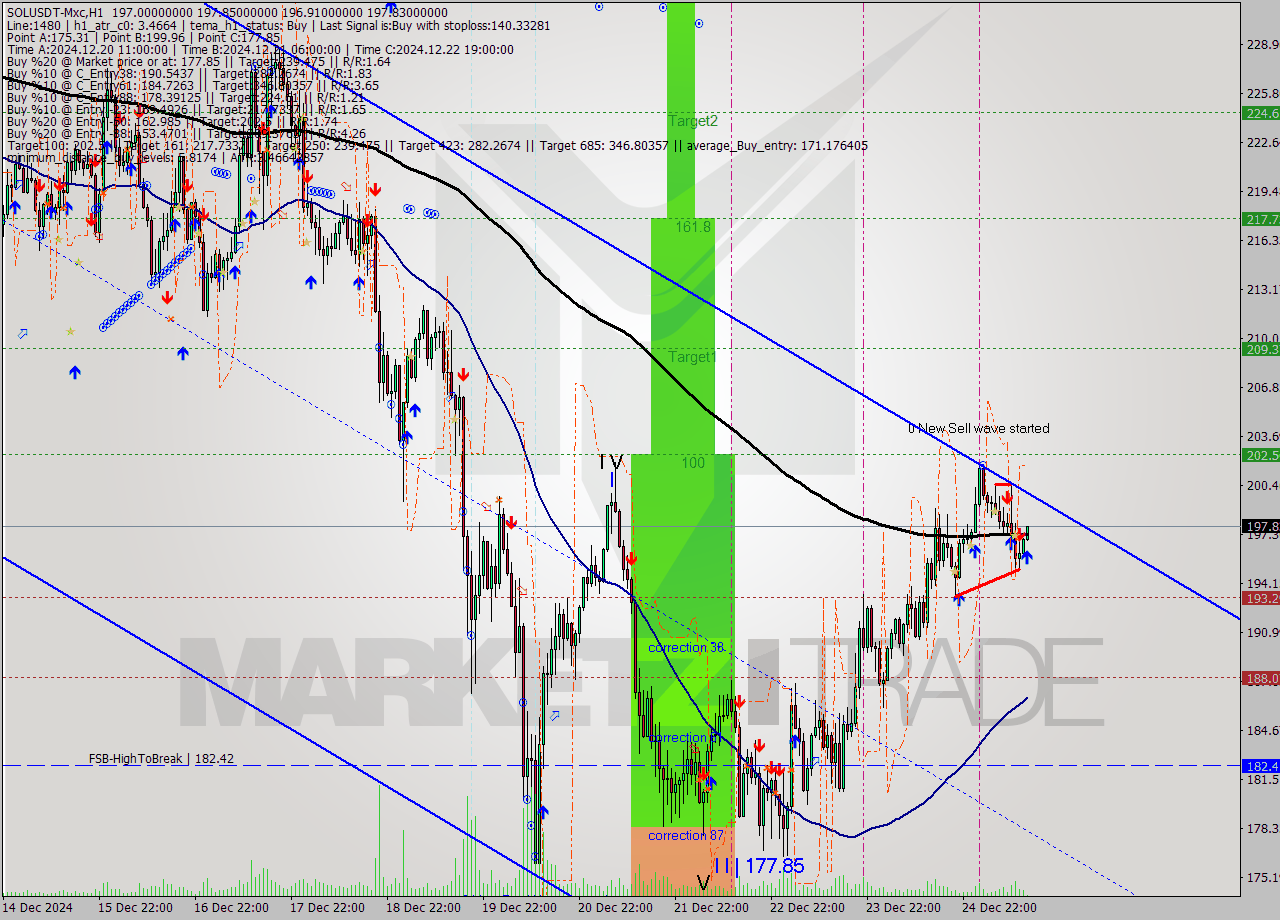The width and height of the screenshot is (1280, 920).
Task: Click the 'correction 87' label
Action: [x=686, y=835]
